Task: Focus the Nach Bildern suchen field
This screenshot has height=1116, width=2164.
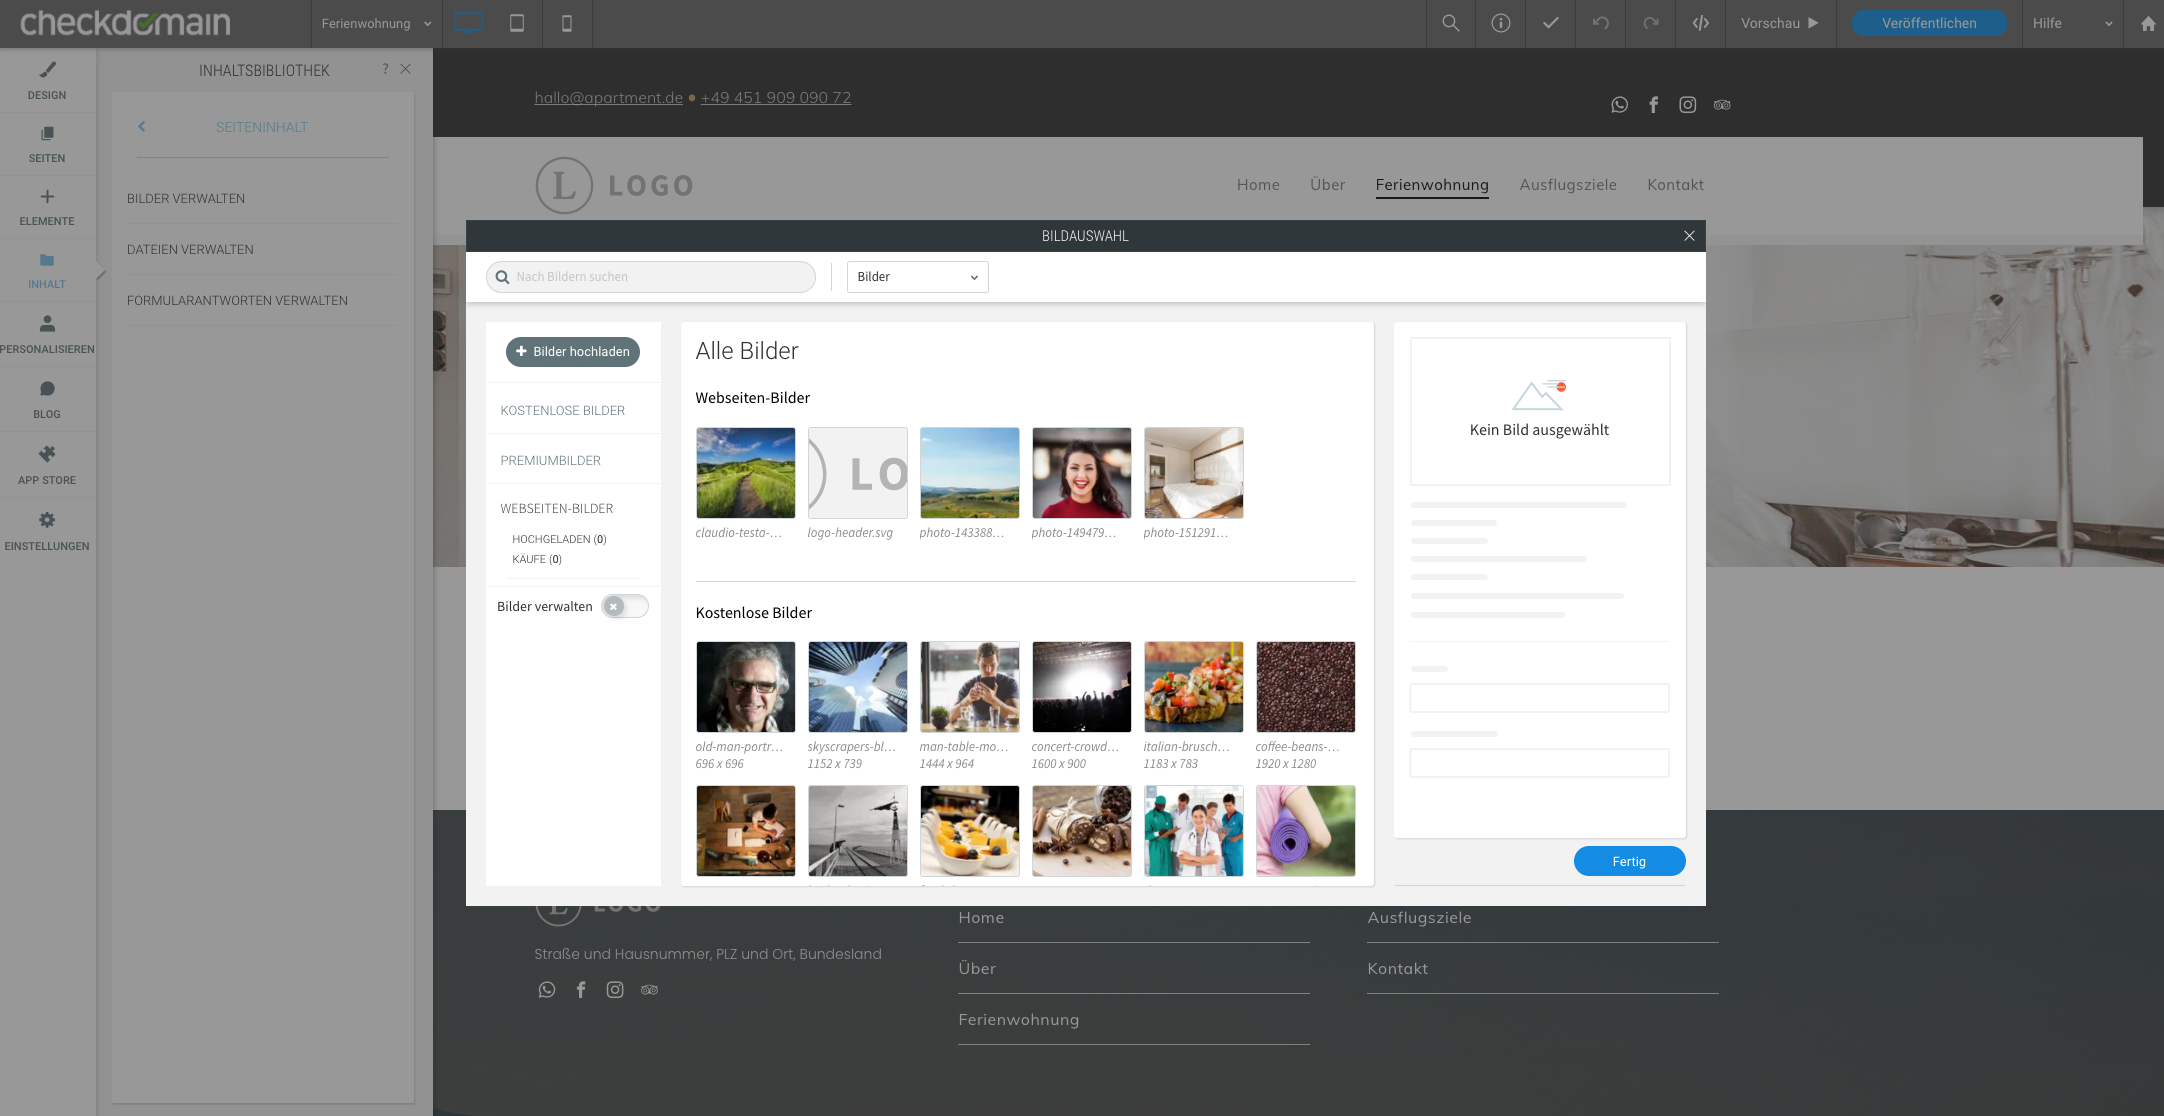Action: [x=660, y=277]
